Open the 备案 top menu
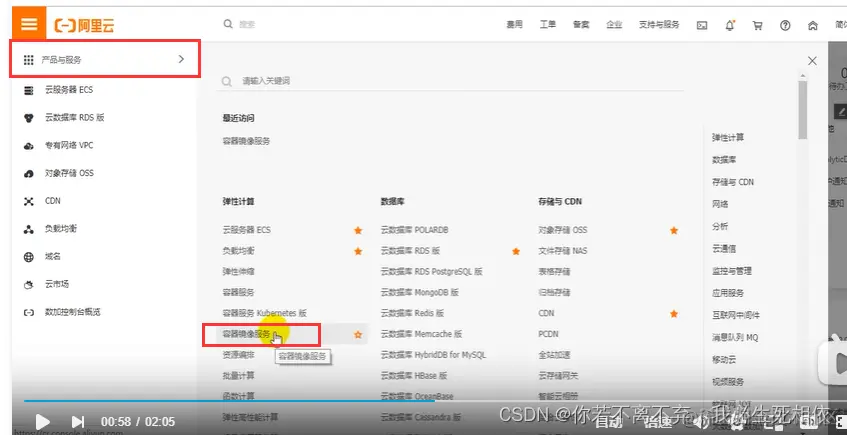The height and width of the screenshot is (435, 847). [581, 25]
